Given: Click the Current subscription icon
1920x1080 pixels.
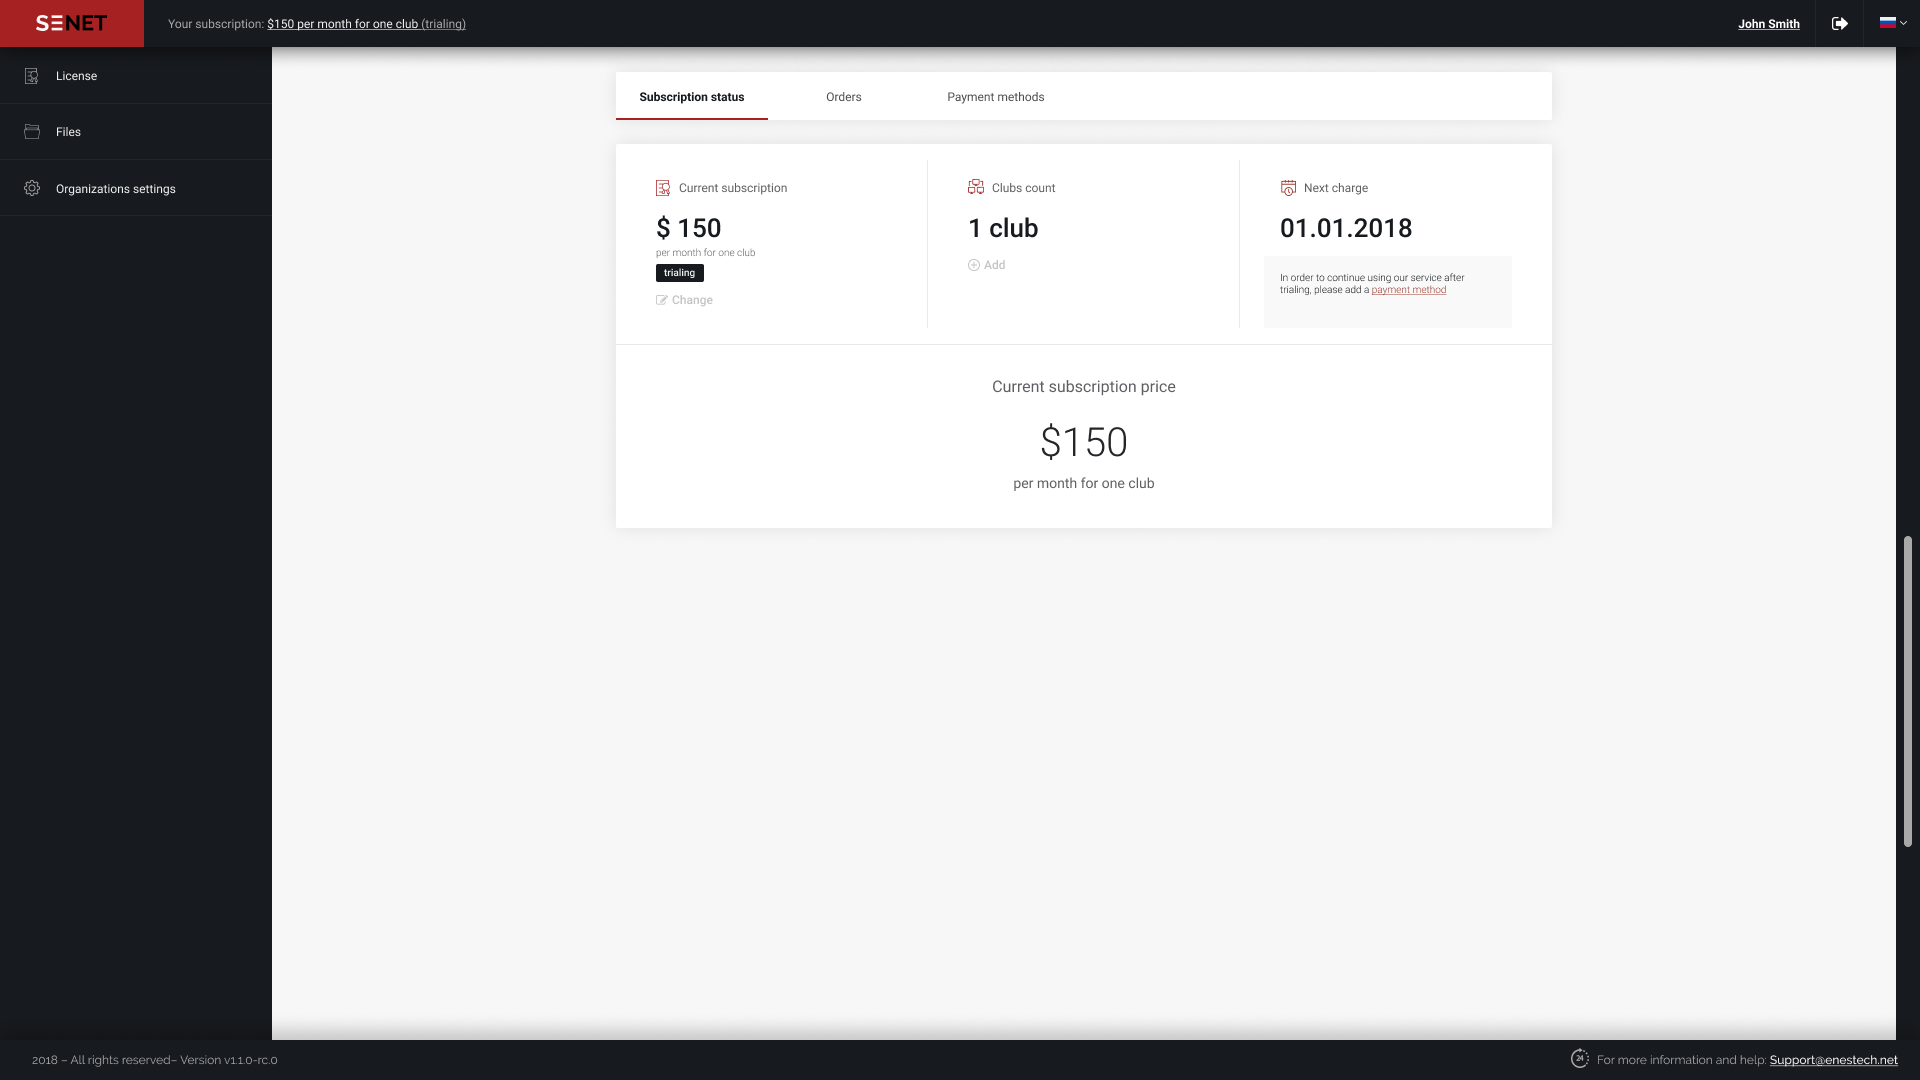Looking at the screenshot, I should pos(663,188).
